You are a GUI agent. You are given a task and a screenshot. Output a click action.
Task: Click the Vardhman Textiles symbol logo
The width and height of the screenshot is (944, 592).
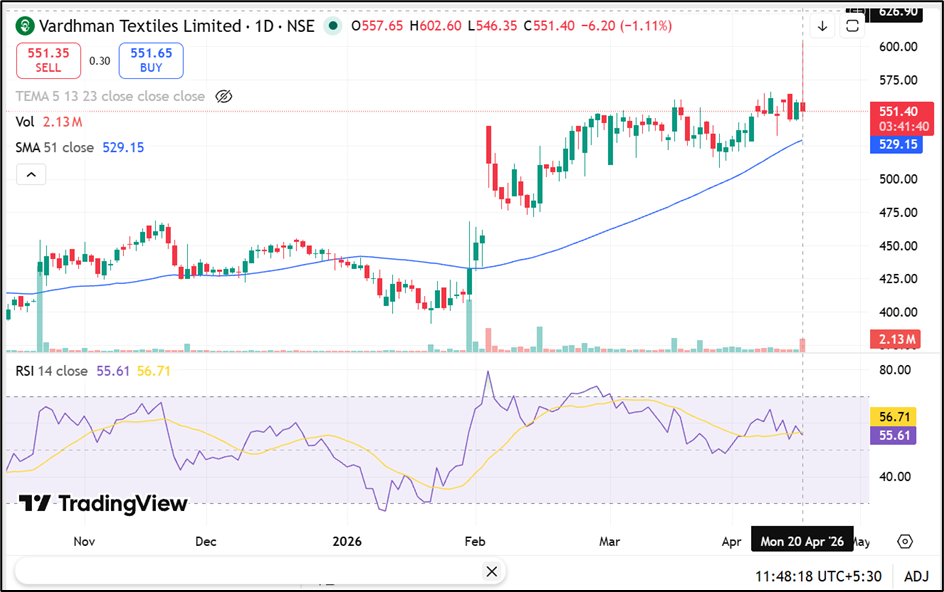[x=25, y=25]
